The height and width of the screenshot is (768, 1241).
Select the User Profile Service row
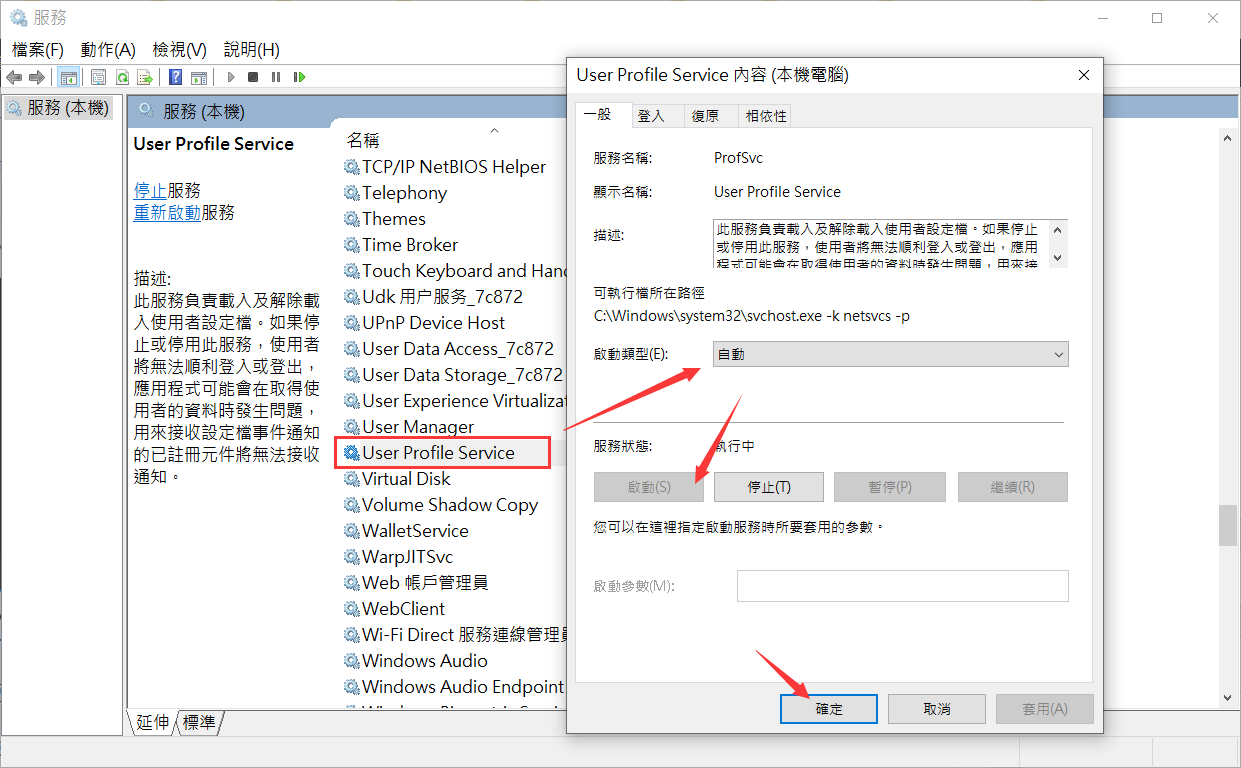443,453
